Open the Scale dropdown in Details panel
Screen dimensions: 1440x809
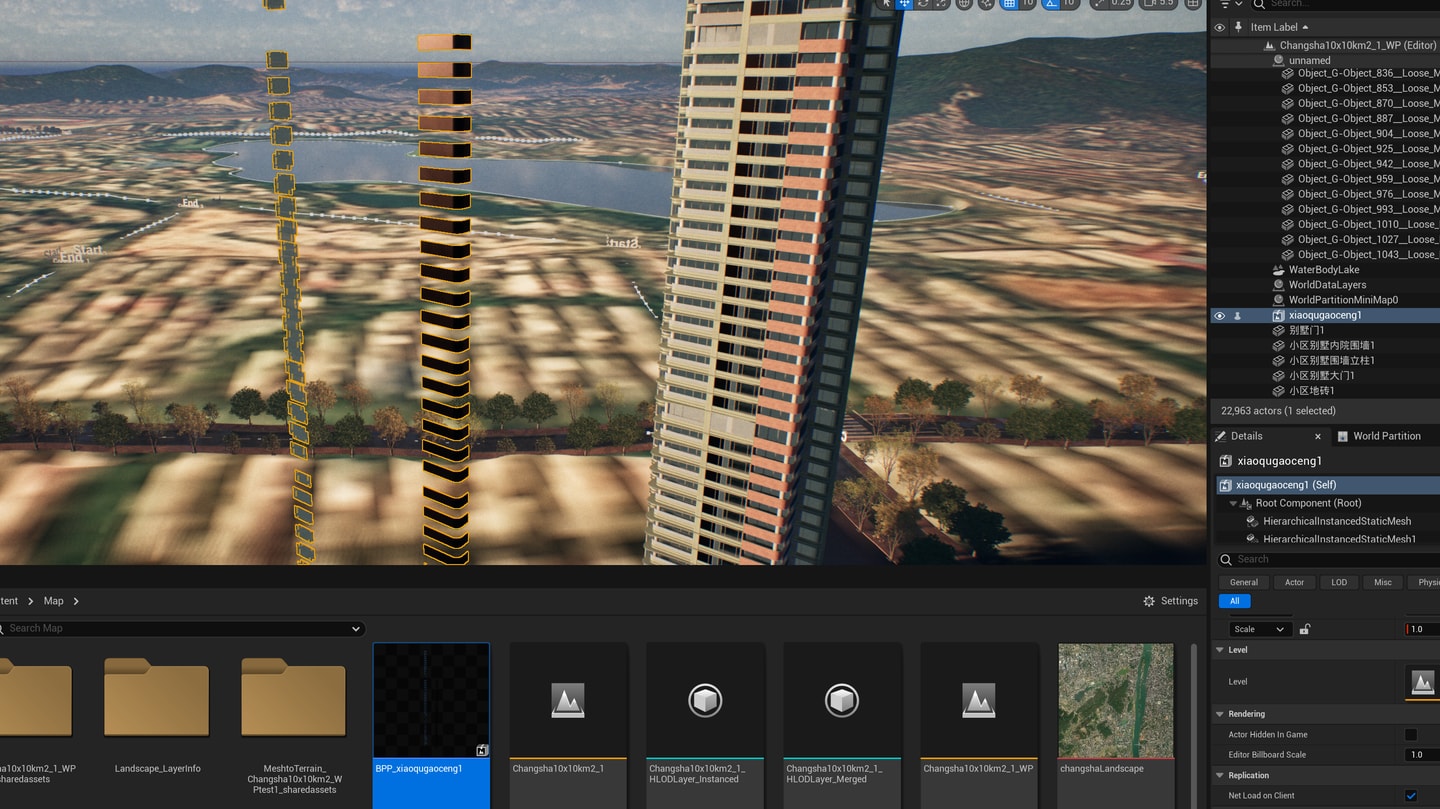pos(1258,629)
